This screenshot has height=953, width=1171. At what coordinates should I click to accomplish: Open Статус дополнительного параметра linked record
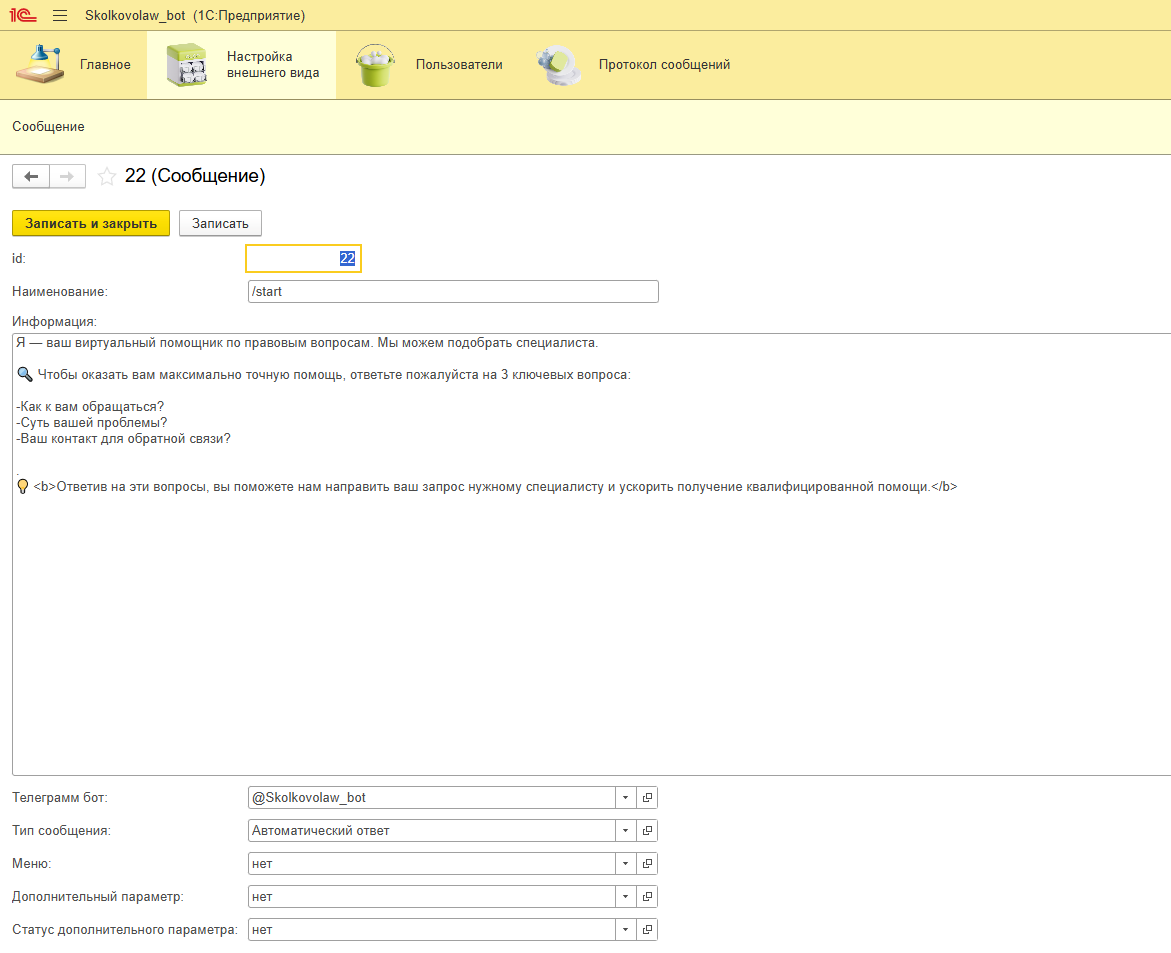(x=647, y=930)
